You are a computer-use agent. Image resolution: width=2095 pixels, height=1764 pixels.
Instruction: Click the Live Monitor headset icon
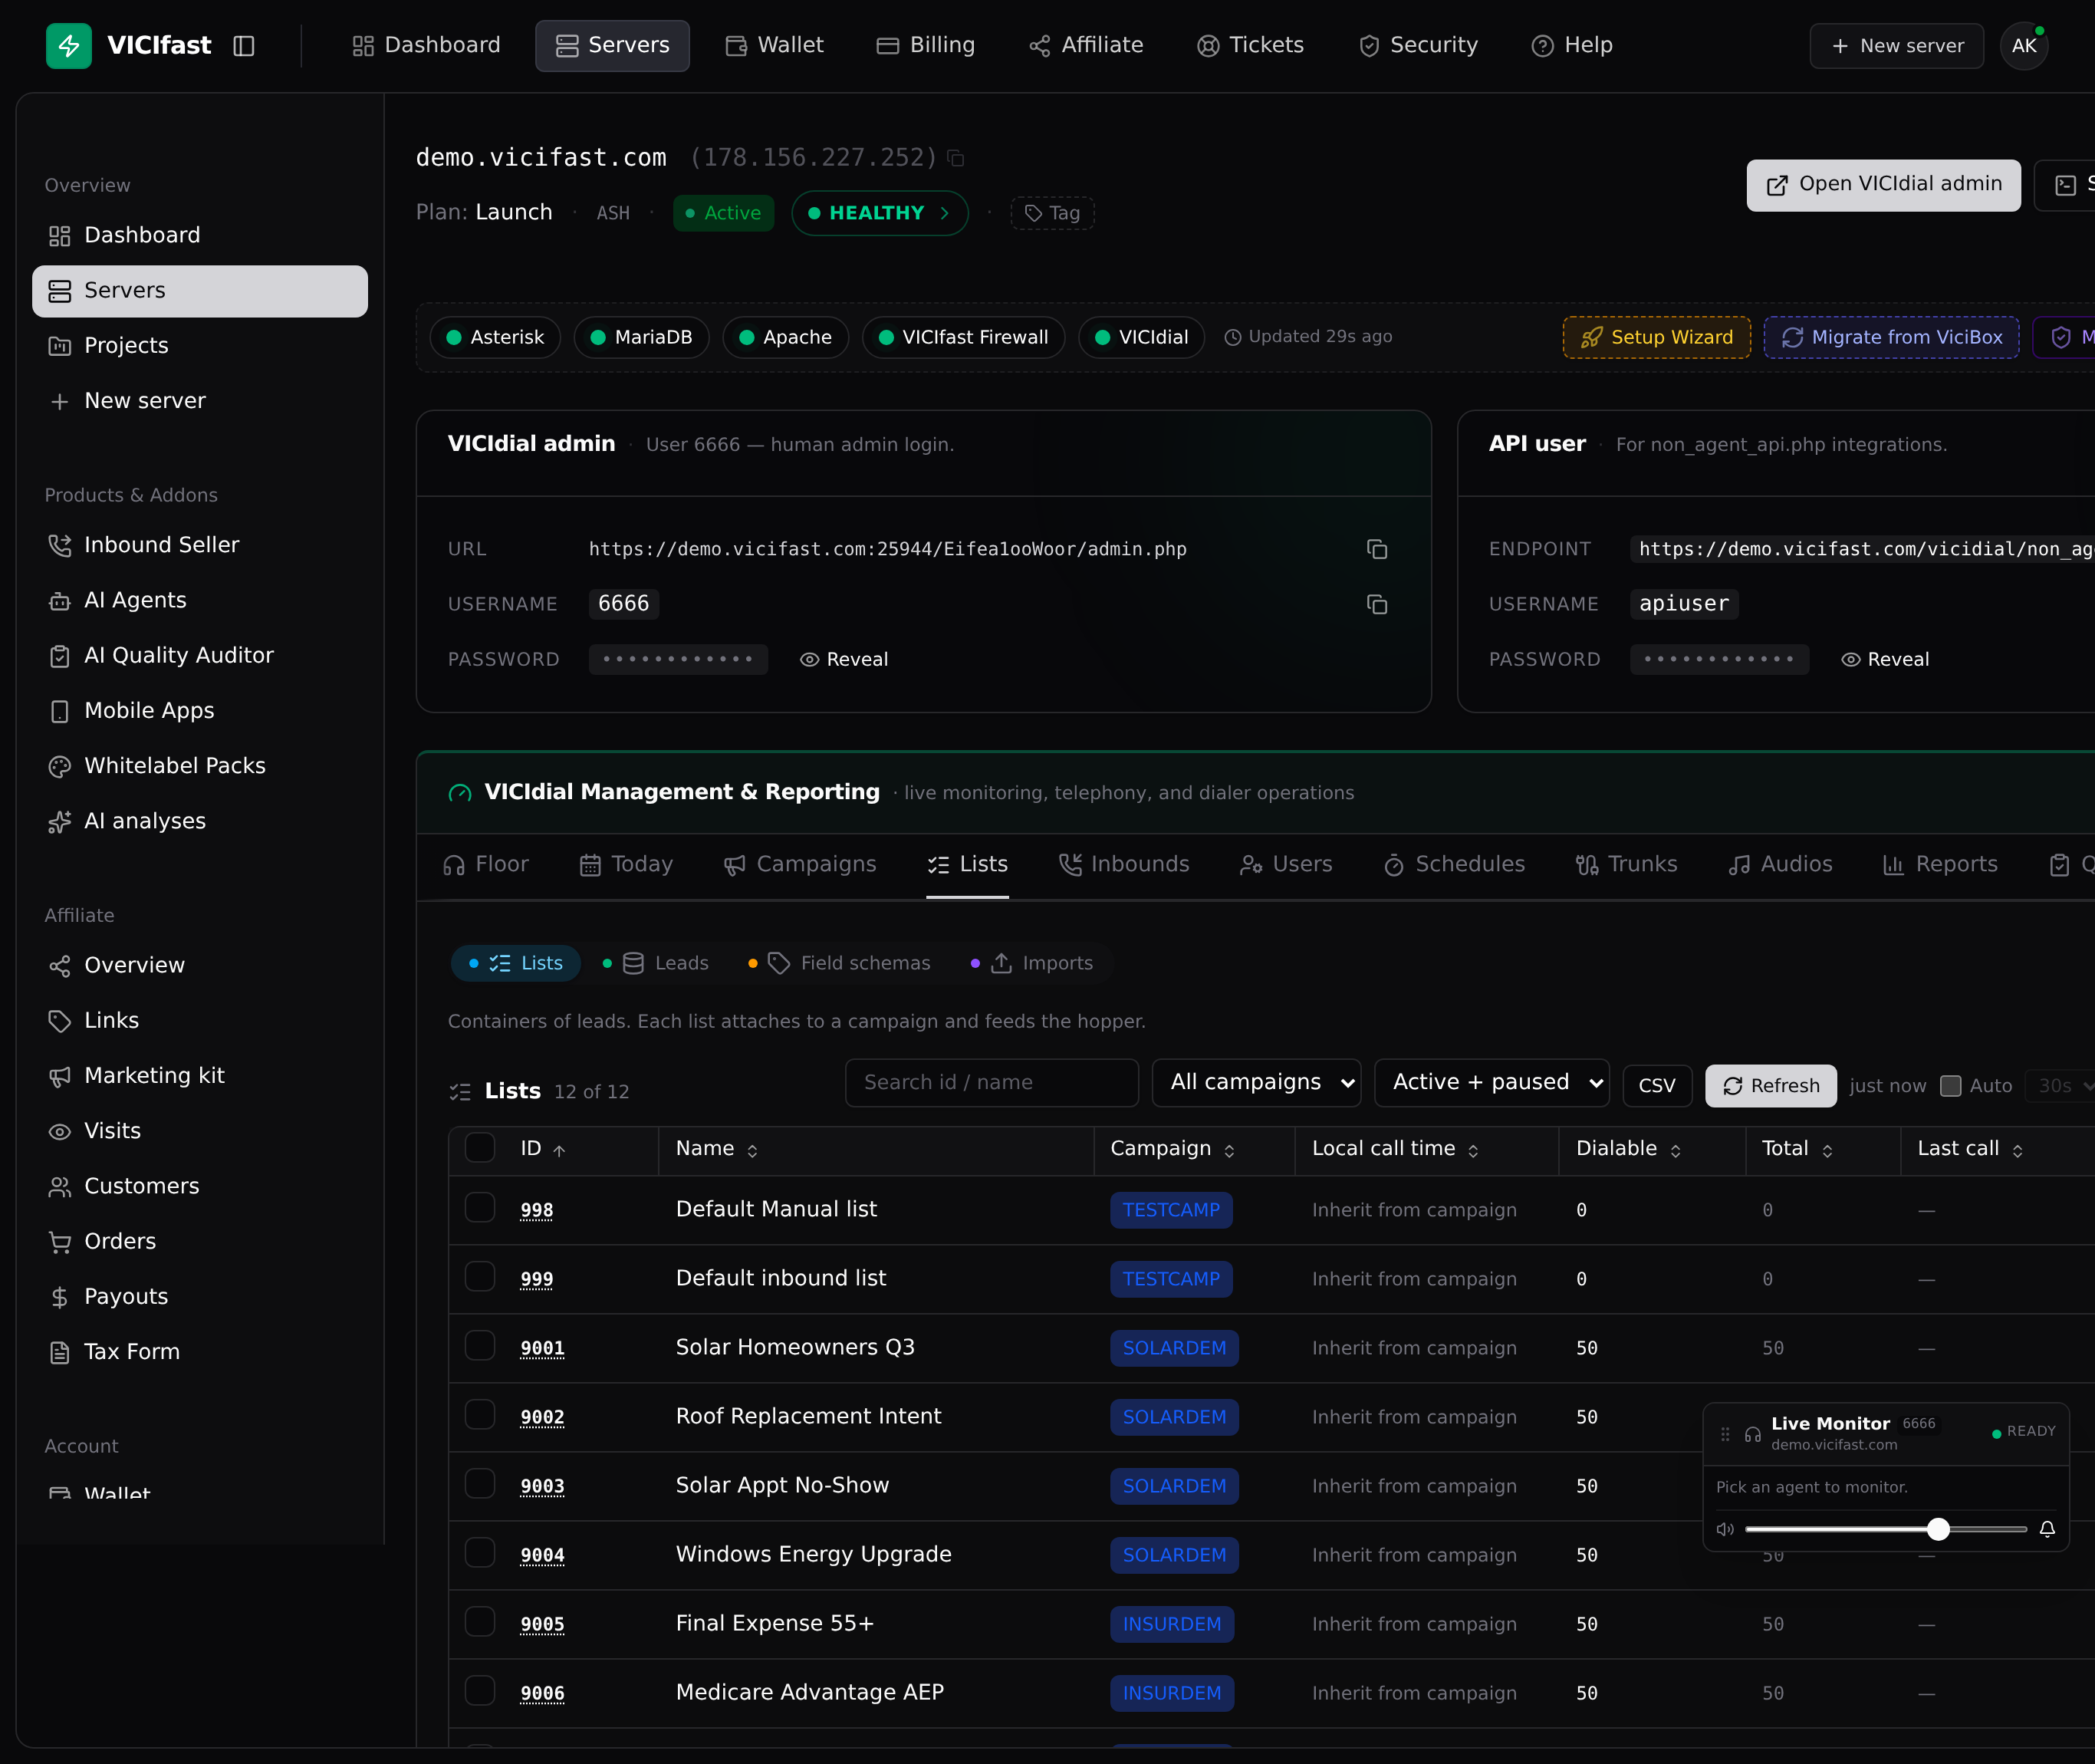1753,1434
